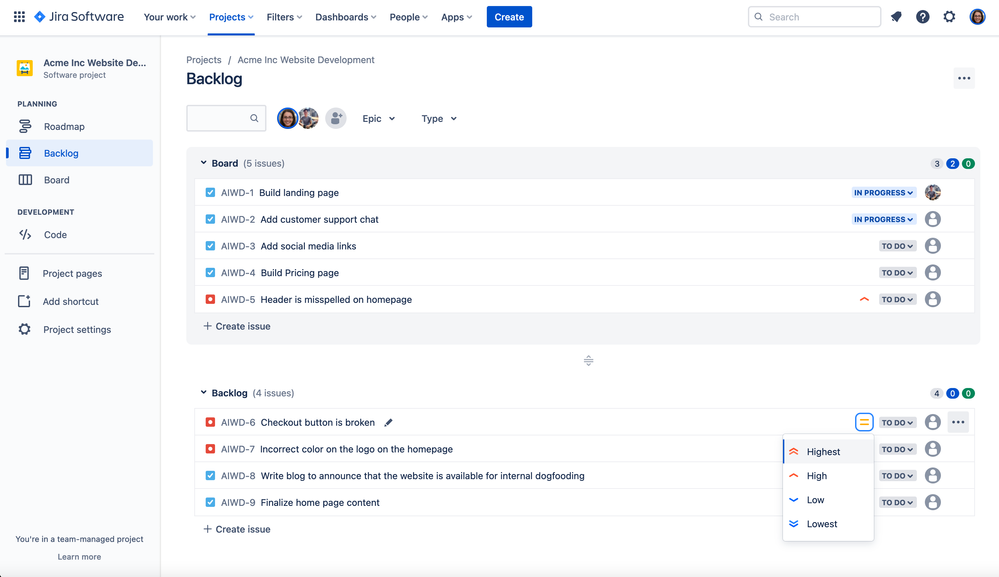Click the backlog search input box
The width and height of the screenshot is (999, 577).
click(226, 118)
